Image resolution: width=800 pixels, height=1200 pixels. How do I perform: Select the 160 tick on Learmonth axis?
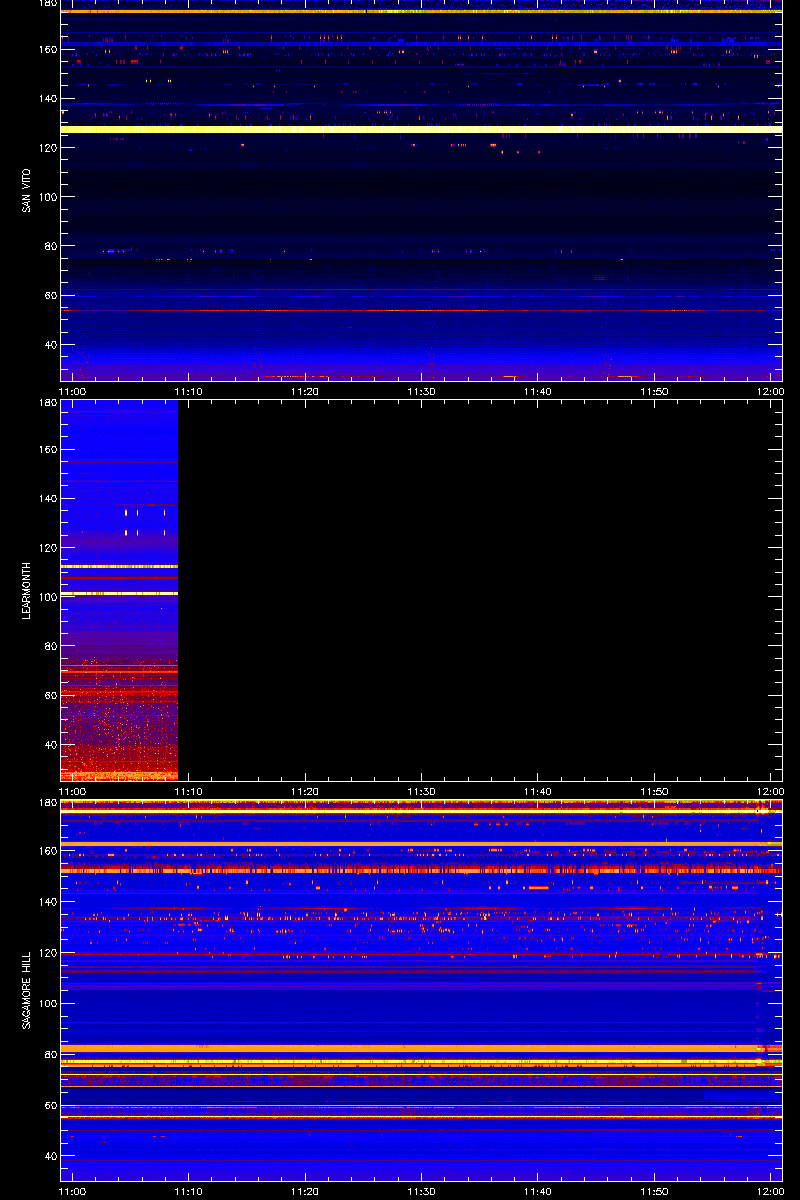(x=46, y=449)
